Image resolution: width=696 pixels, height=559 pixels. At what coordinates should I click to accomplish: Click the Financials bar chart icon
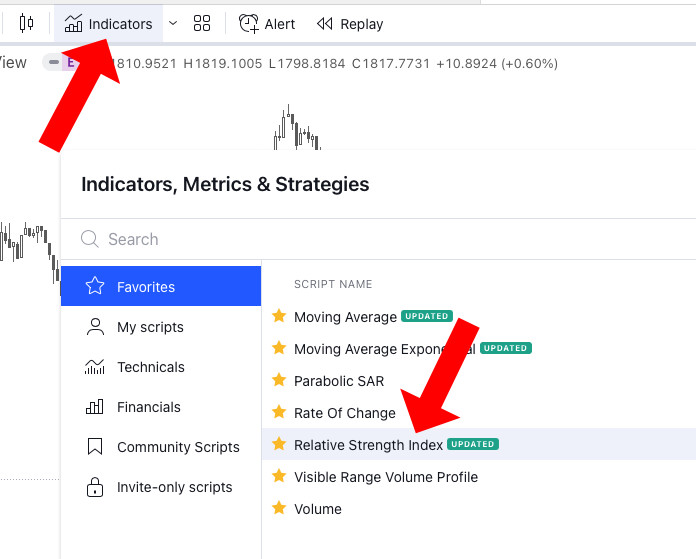tap(95, 406)
